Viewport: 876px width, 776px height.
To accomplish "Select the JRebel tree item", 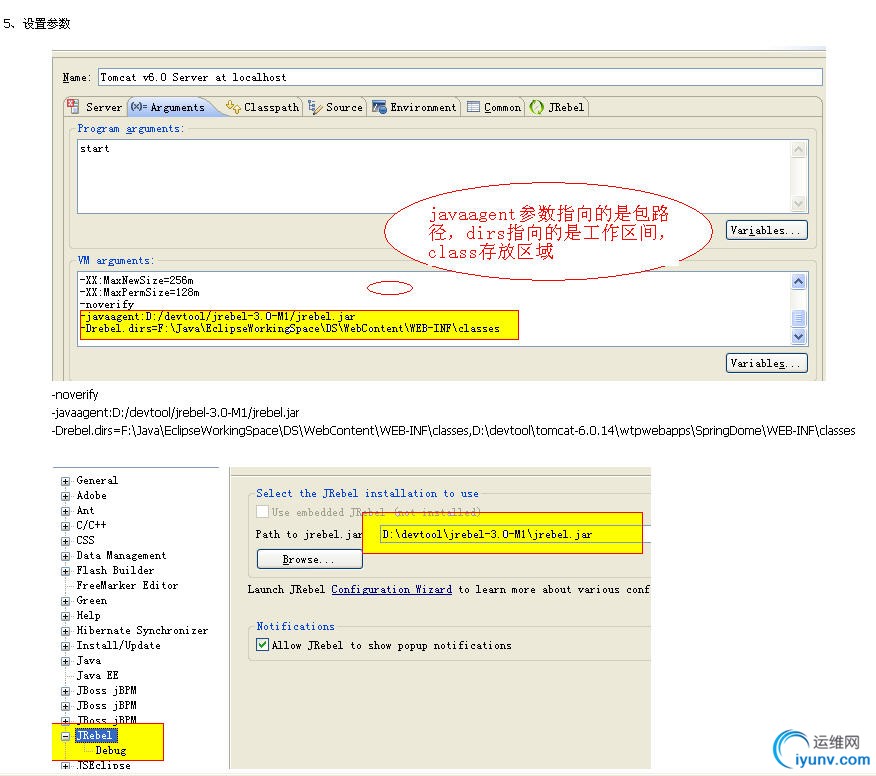I will [x=94, y=736].
